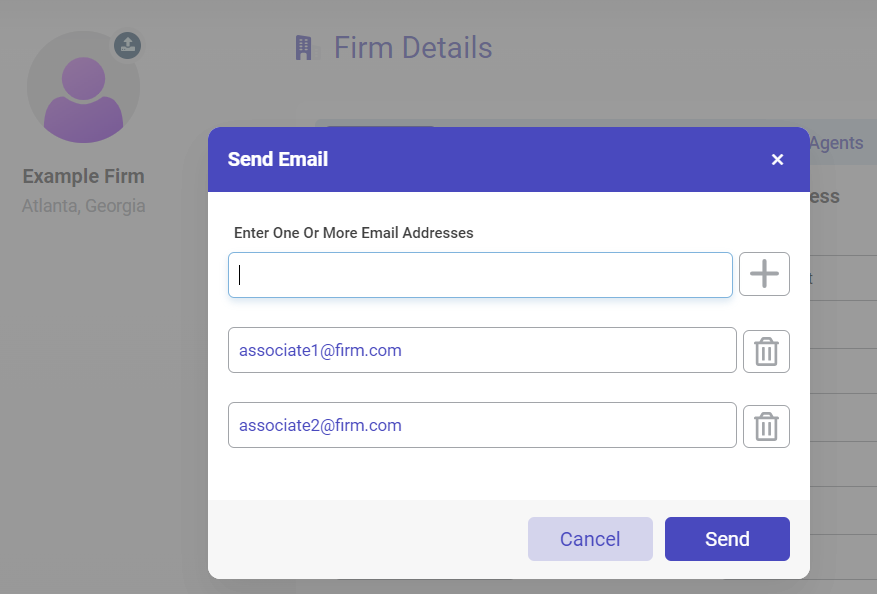Focus the empty email address input
The image size is (877, 594).
(x=480, y=275)
